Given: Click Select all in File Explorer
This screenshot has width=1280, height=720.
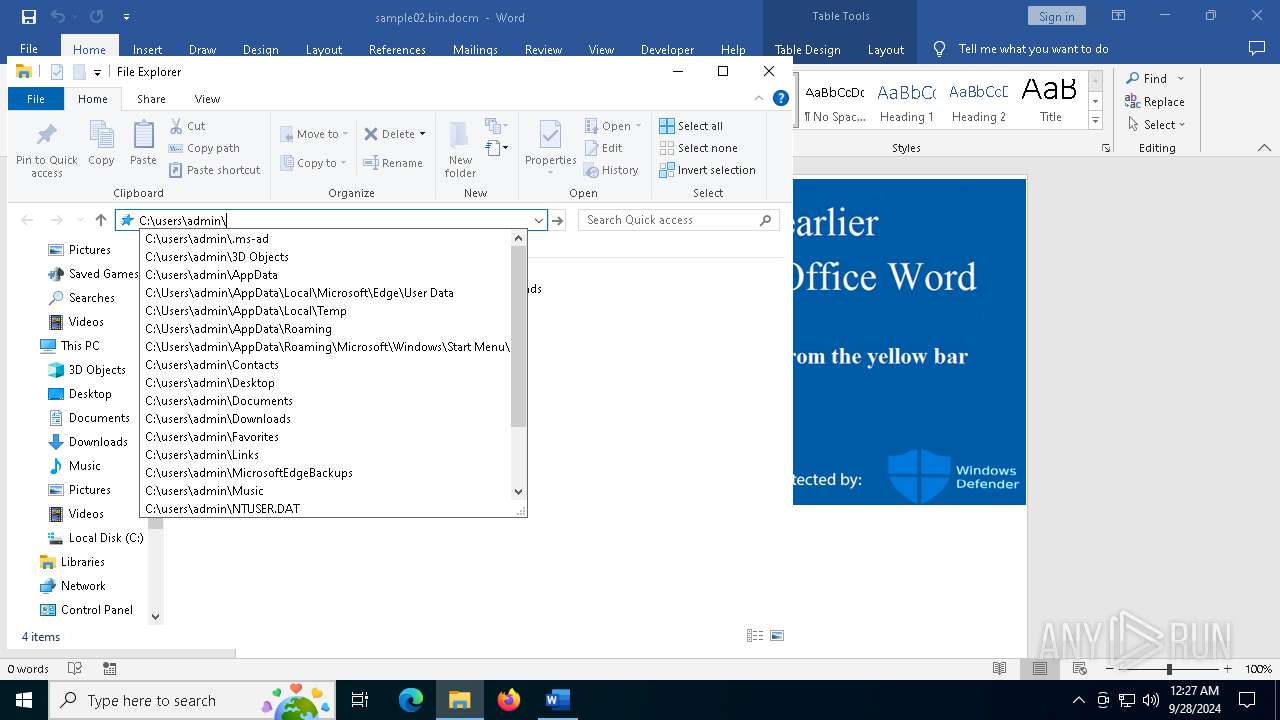Looking at the screenshot, I should (691, 126).
